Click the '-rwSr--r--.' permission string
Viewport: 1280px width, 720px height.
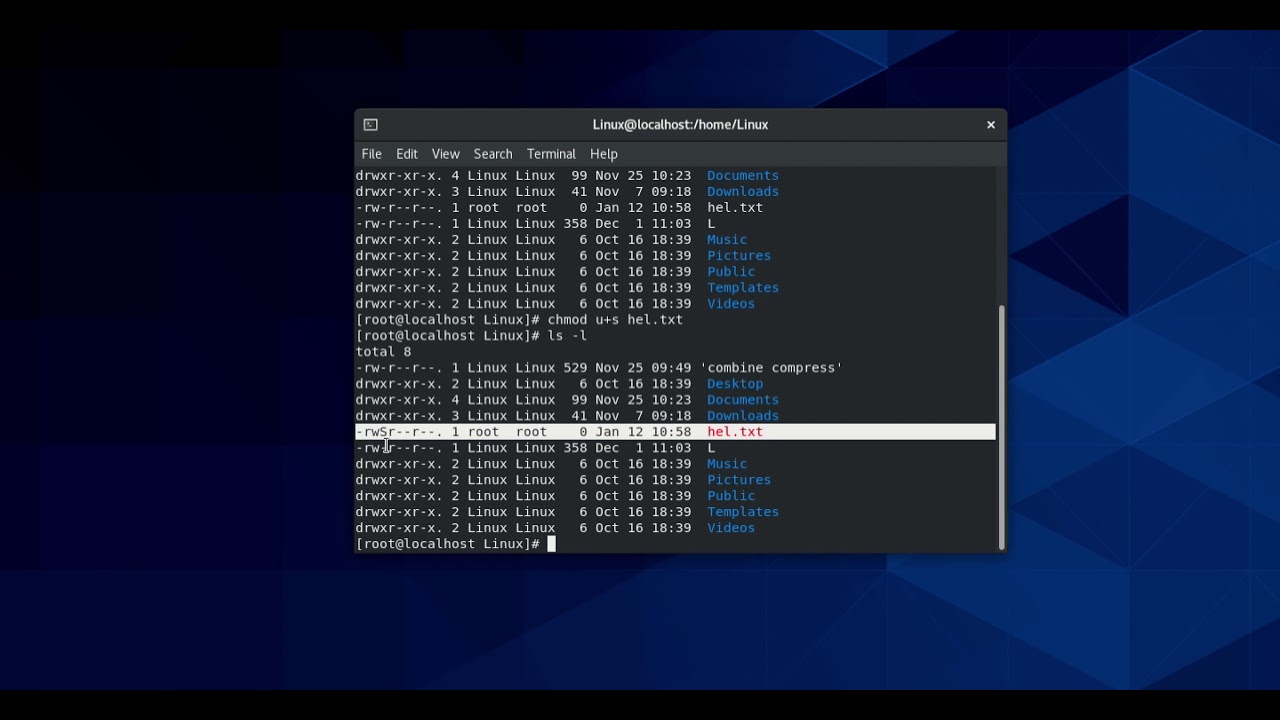coord(399,432)
